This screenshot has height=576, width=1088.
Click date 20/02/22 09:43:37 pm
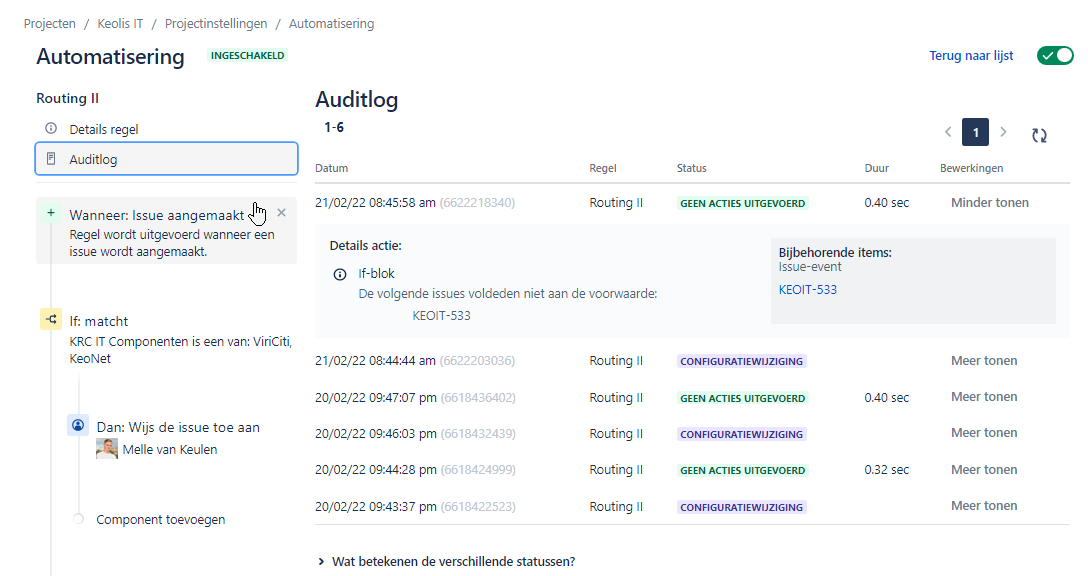click(x=375, y=507)
